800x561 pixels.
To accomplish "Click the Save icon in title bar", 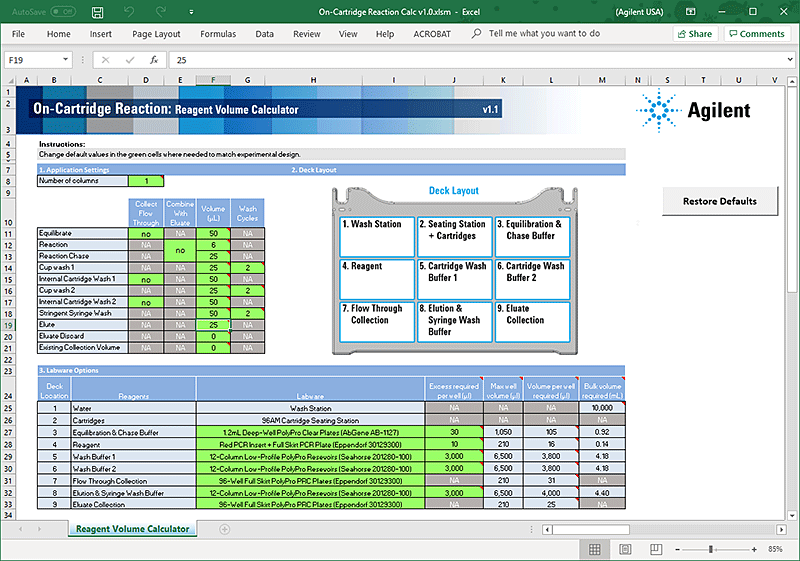I will coord(97,12).
